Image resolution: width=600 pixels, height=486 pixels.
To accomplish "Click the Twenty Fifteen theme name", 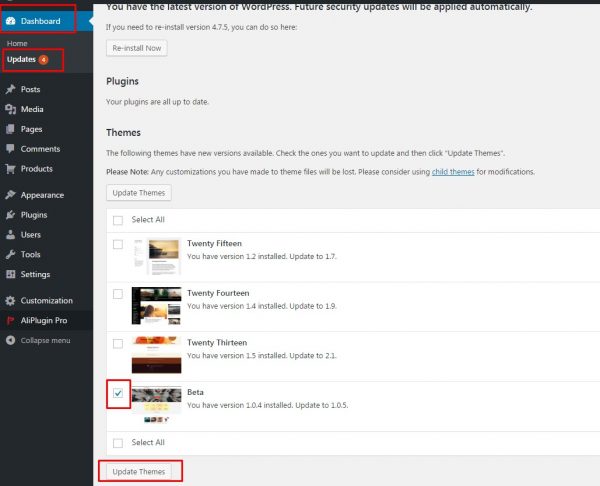I will coord(214,244).
